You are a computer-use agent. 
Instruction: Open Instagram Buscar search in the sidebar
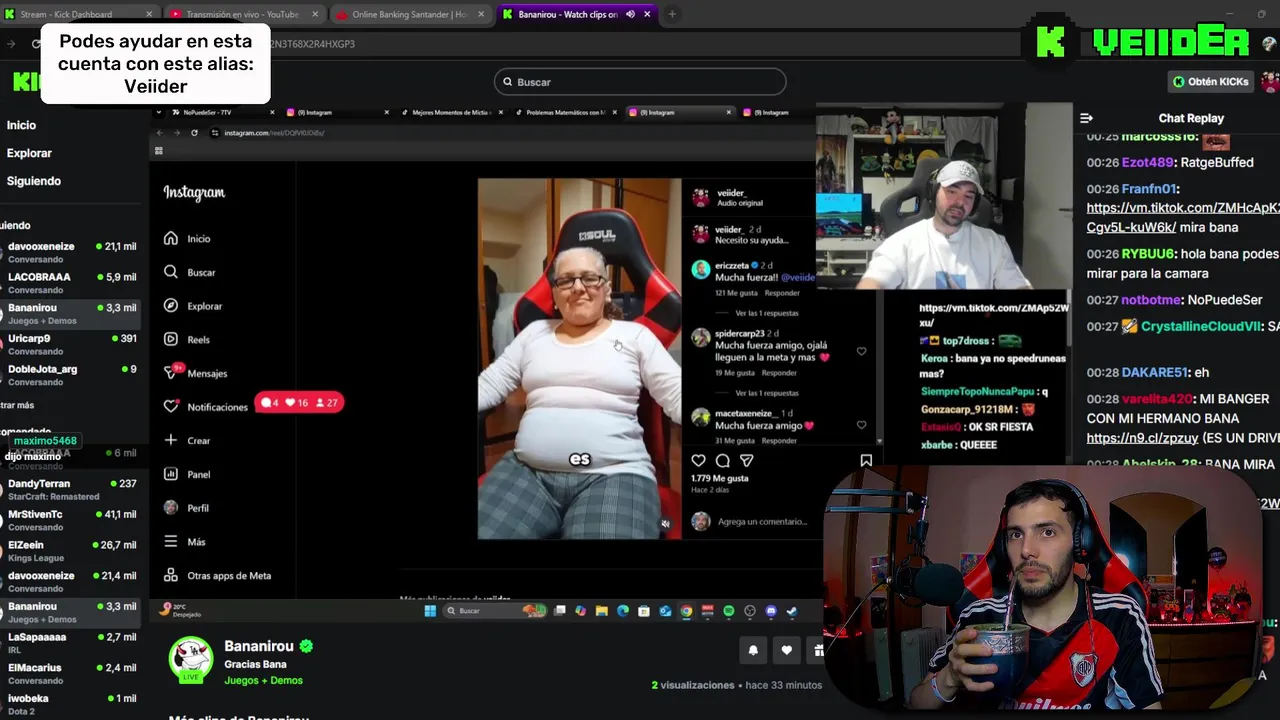coord(189,272)
